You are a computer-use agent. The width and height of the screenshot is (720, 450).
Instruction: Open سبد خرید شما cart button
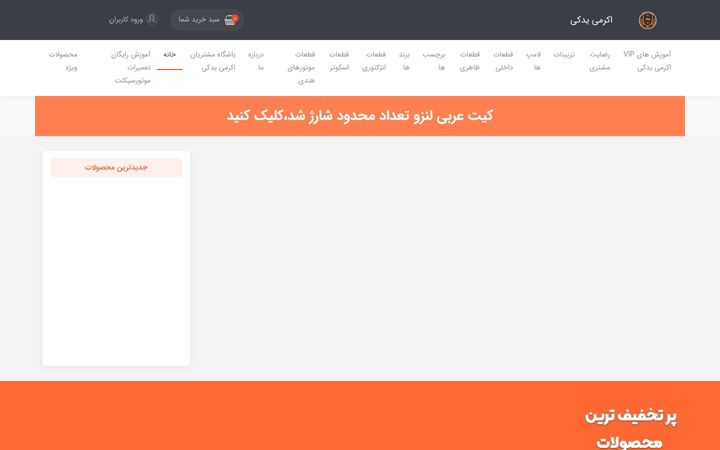(x=207, y=20)
